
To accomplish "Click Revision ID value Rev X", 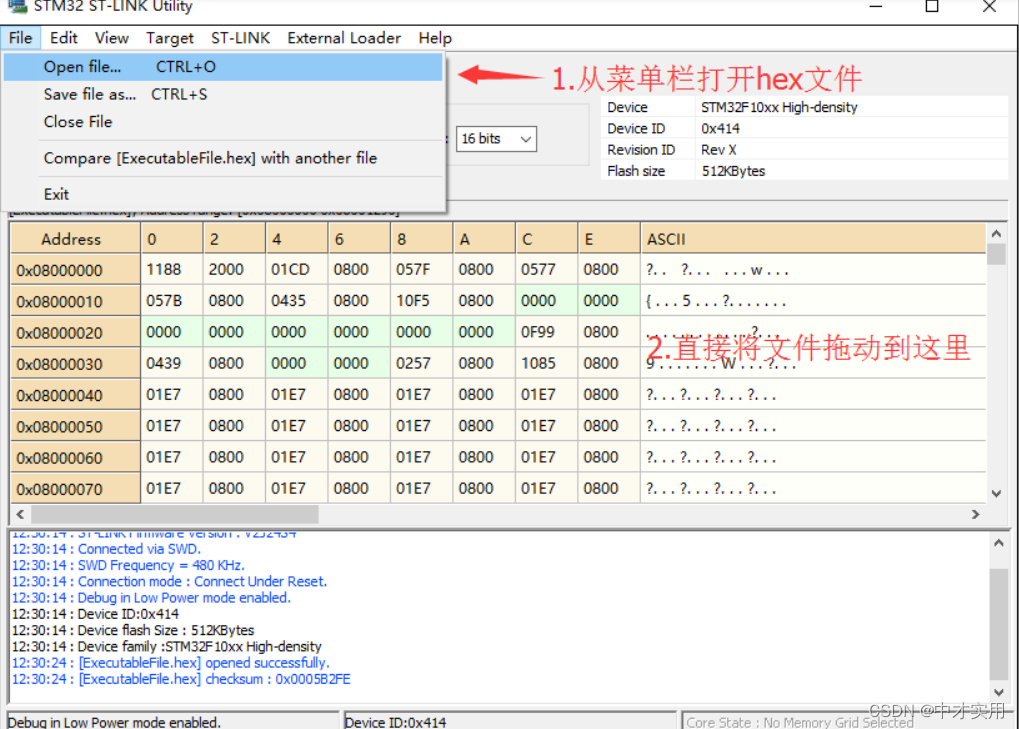I will [718, 150].
